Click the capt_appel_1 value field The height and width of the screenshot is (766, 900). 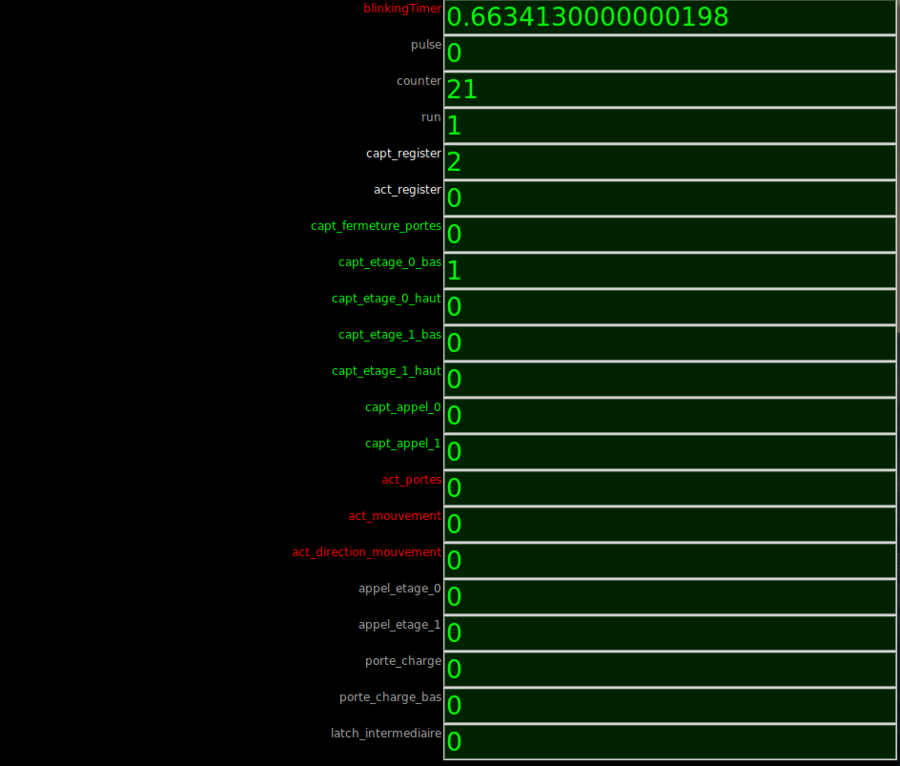pos(669,452)
